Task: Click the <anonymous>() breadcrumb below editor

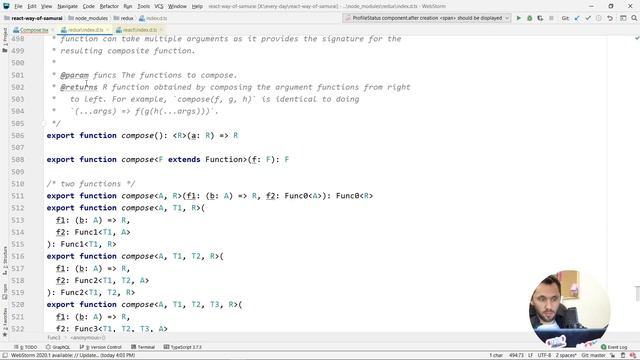Action: [x=88, y=338]
